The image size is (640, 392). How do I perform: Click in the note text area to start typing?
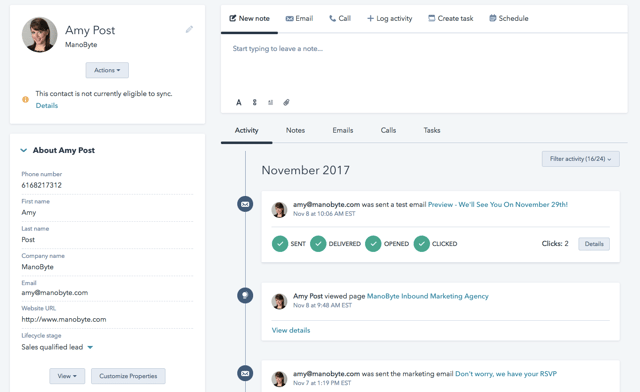pyautogui.click(x=424, y=65)
